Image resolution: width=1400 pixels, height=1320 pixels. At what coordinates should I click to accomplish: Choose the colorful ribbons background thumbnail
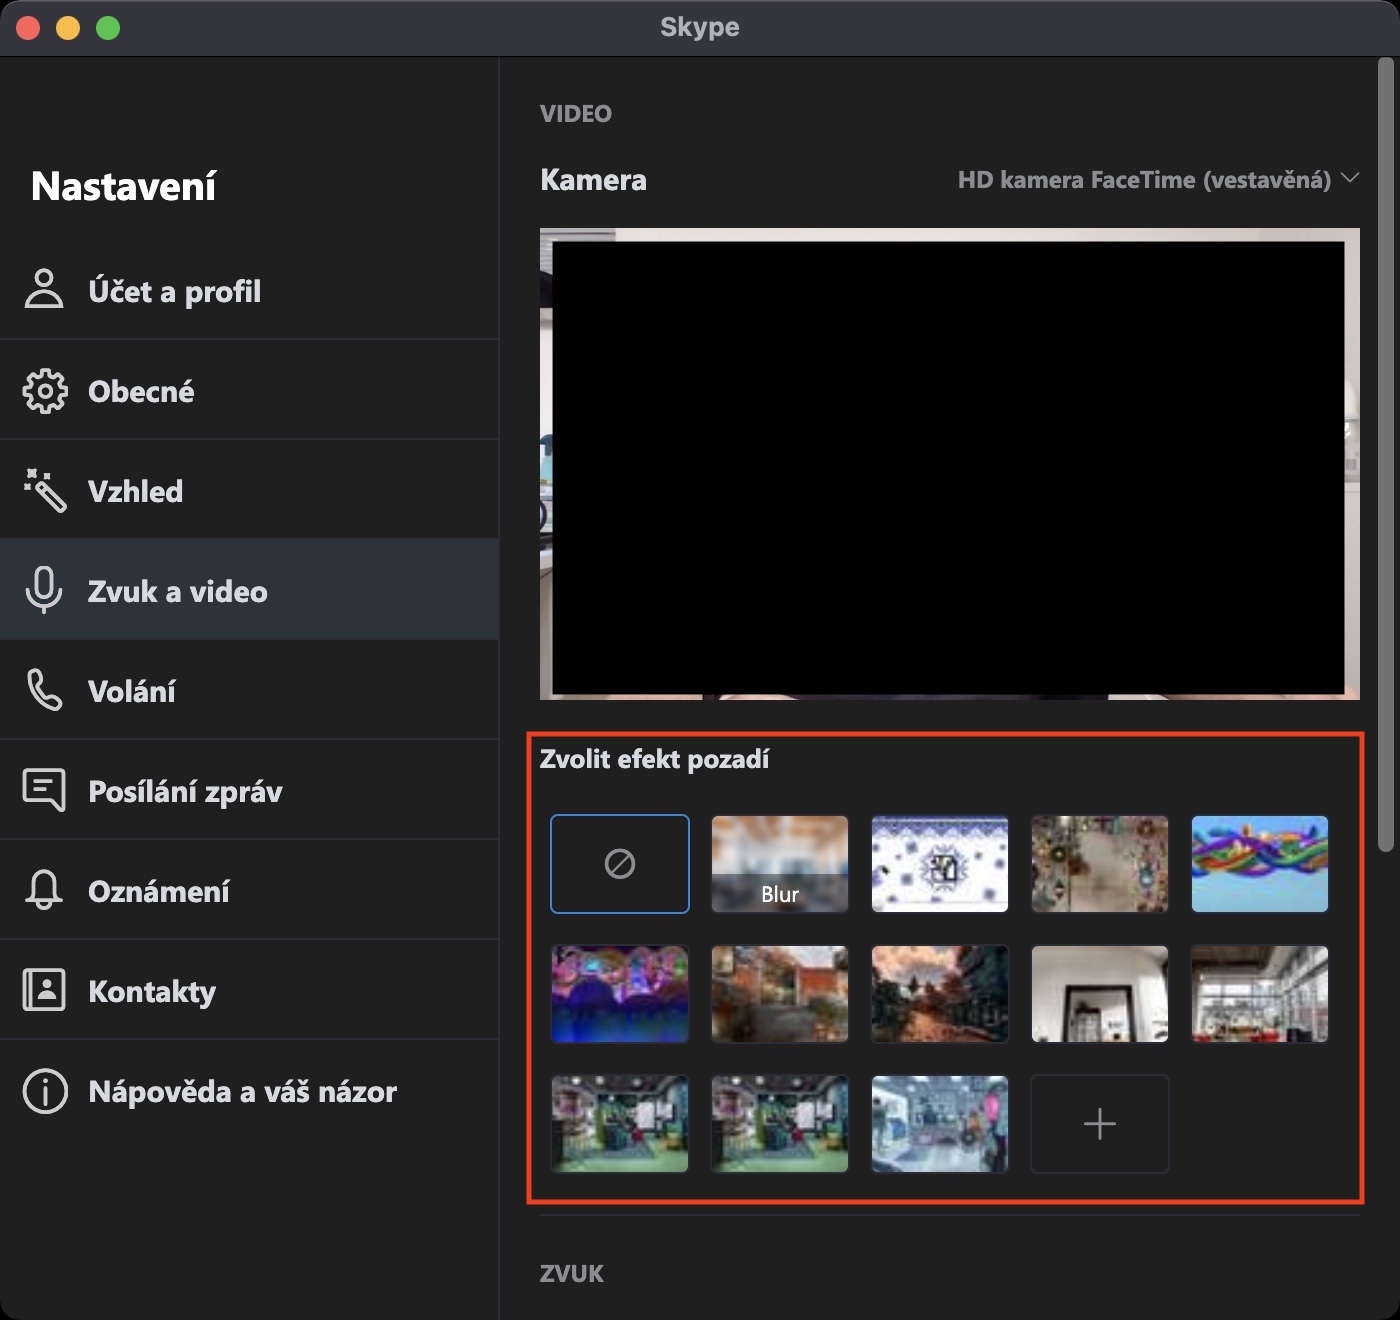[x=1260, y=864]
